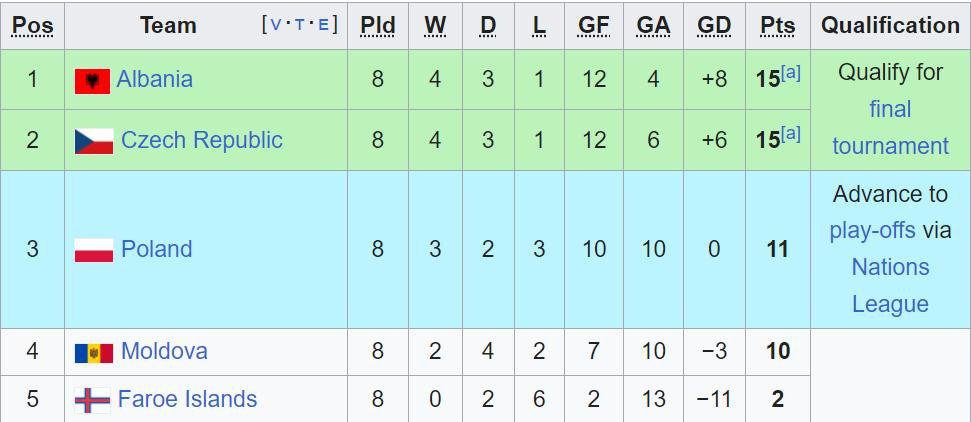971x422 pixels.
Task: Click the E (edit) template link
Action: (322, 25)
